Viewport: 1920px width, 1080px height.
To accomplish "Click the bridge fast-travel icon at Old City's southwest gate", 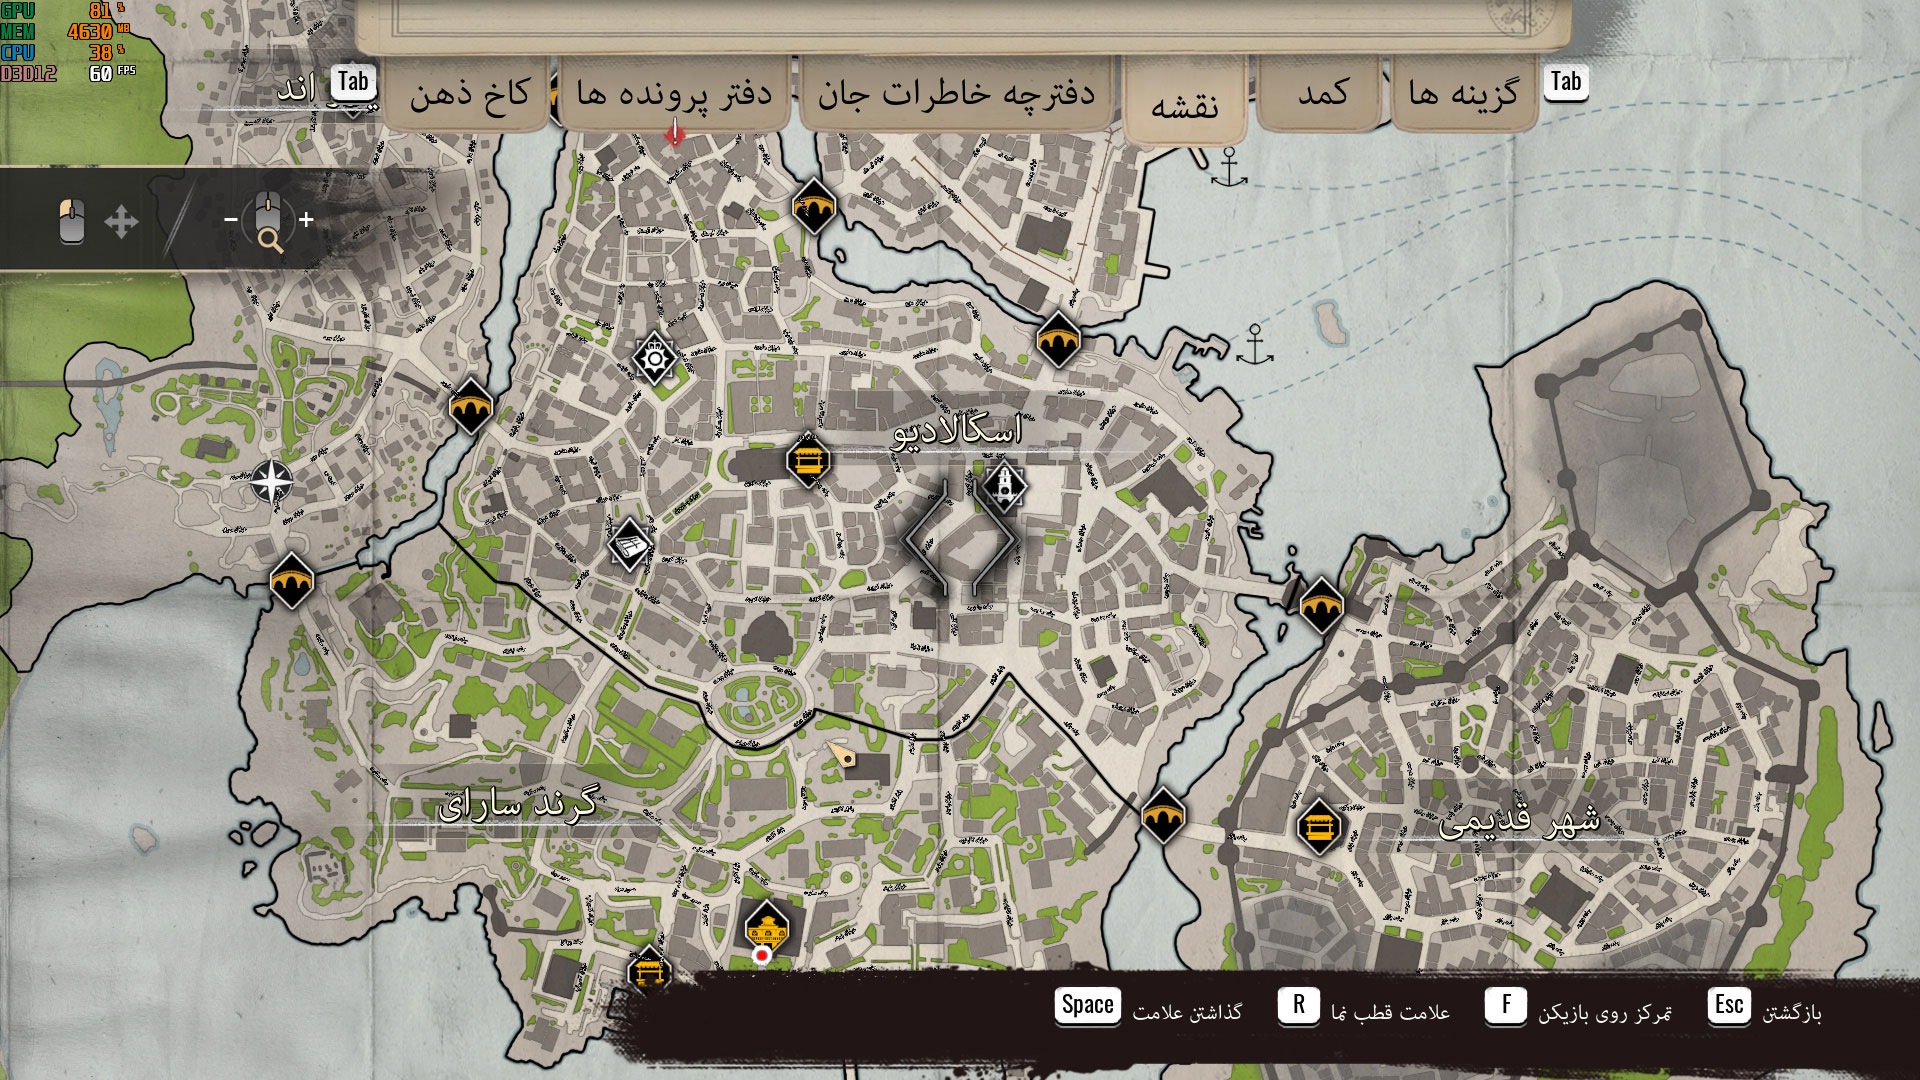I will click(1163, 816).
